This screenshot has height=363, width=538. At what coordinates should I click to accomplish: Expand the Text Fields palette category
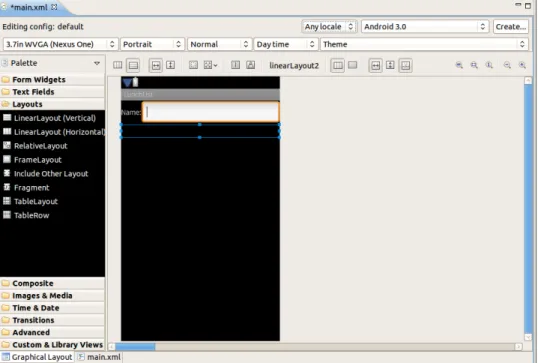[52, 92]
